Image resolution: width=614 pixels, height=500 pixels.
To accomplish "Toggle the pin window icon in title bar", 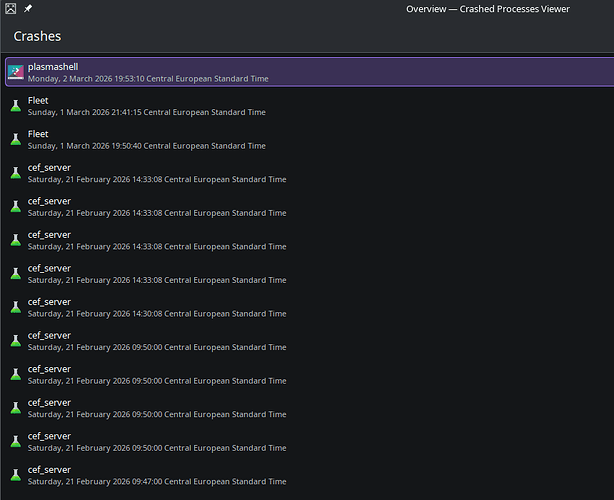I will pyautogui.click(x=28, y=8).
